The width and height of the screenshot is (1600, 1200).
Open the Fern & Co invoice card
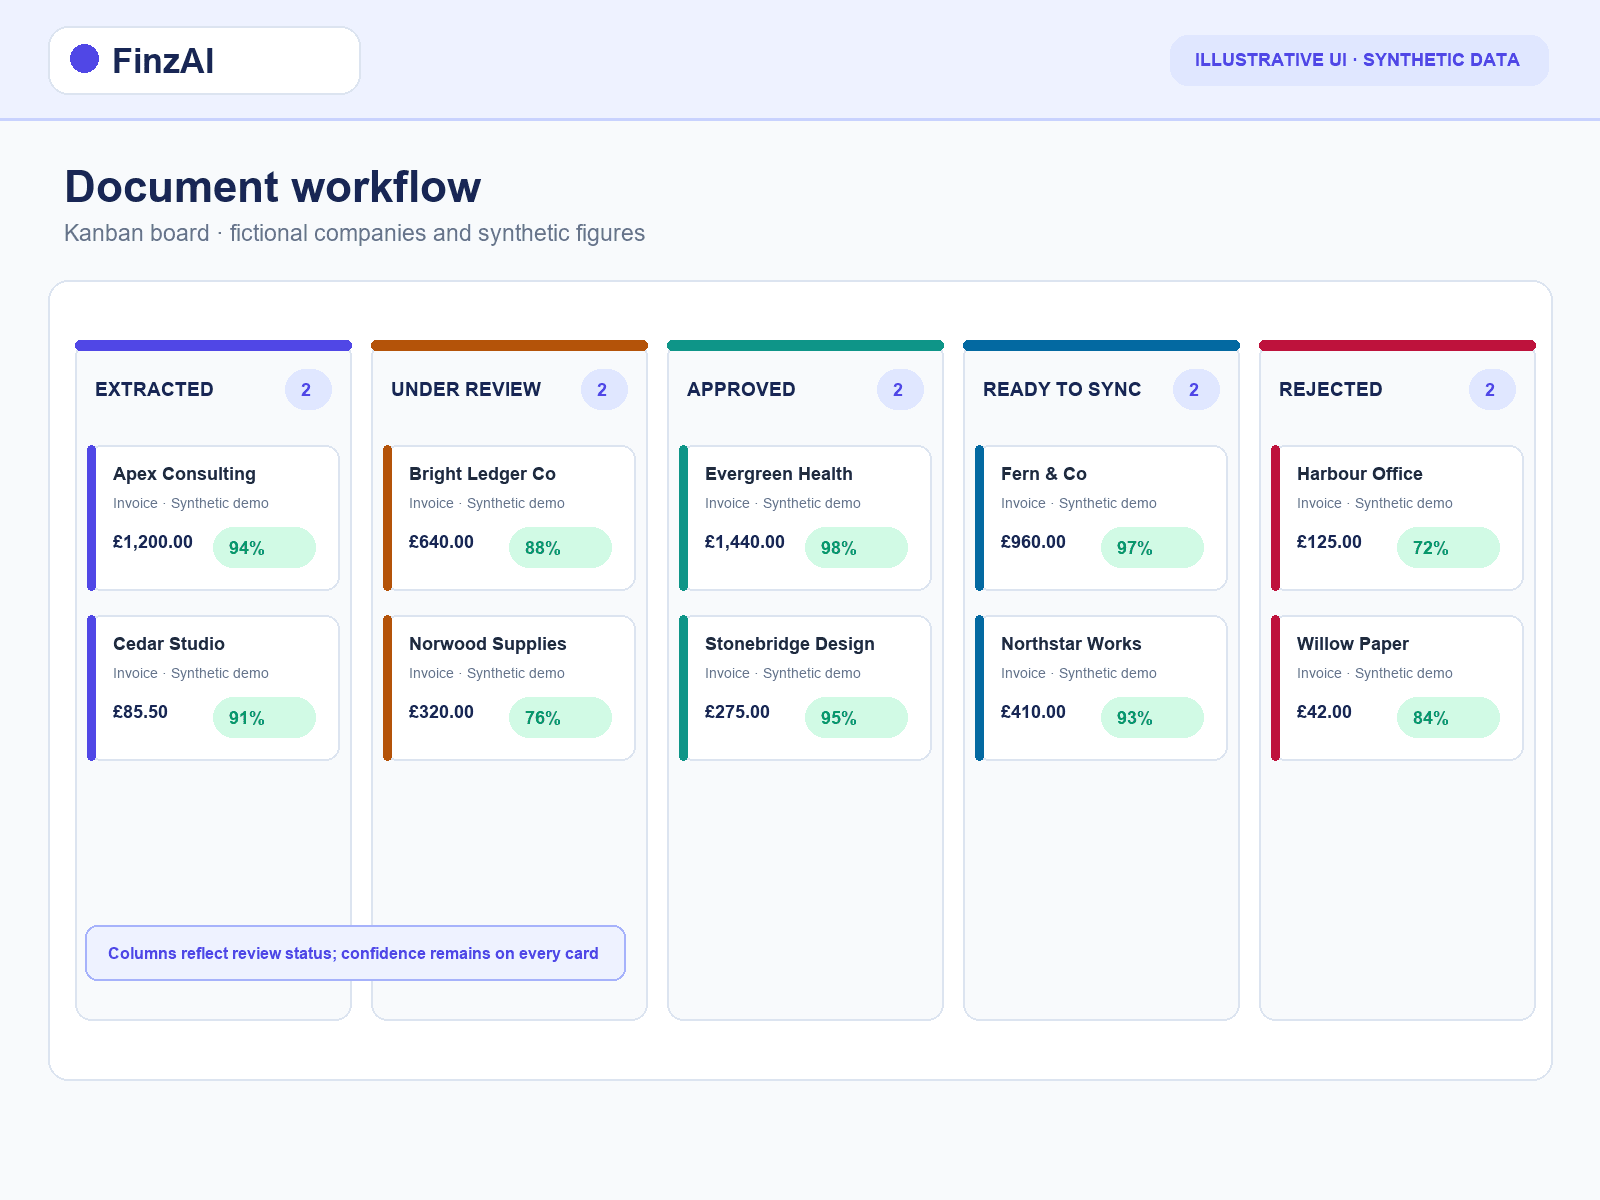pos(1101,518)
